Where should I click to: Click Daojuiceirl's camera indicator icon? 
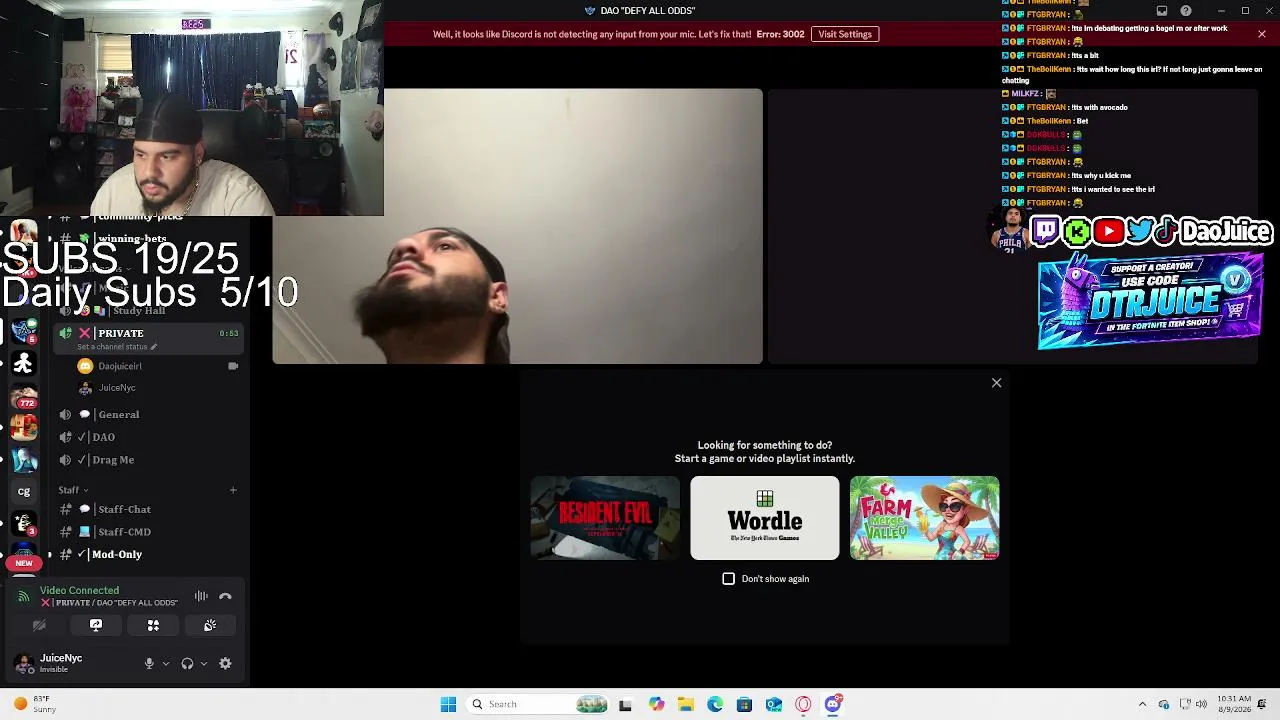tap(233, 366)
